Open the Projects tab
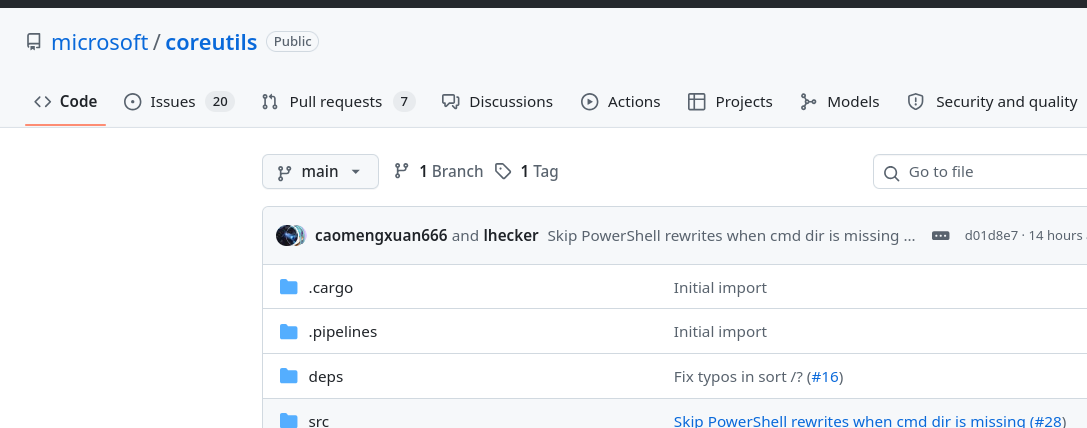The height and width of the screenshot is (428, 1087). pyautogui.click(x=730, y=102)
